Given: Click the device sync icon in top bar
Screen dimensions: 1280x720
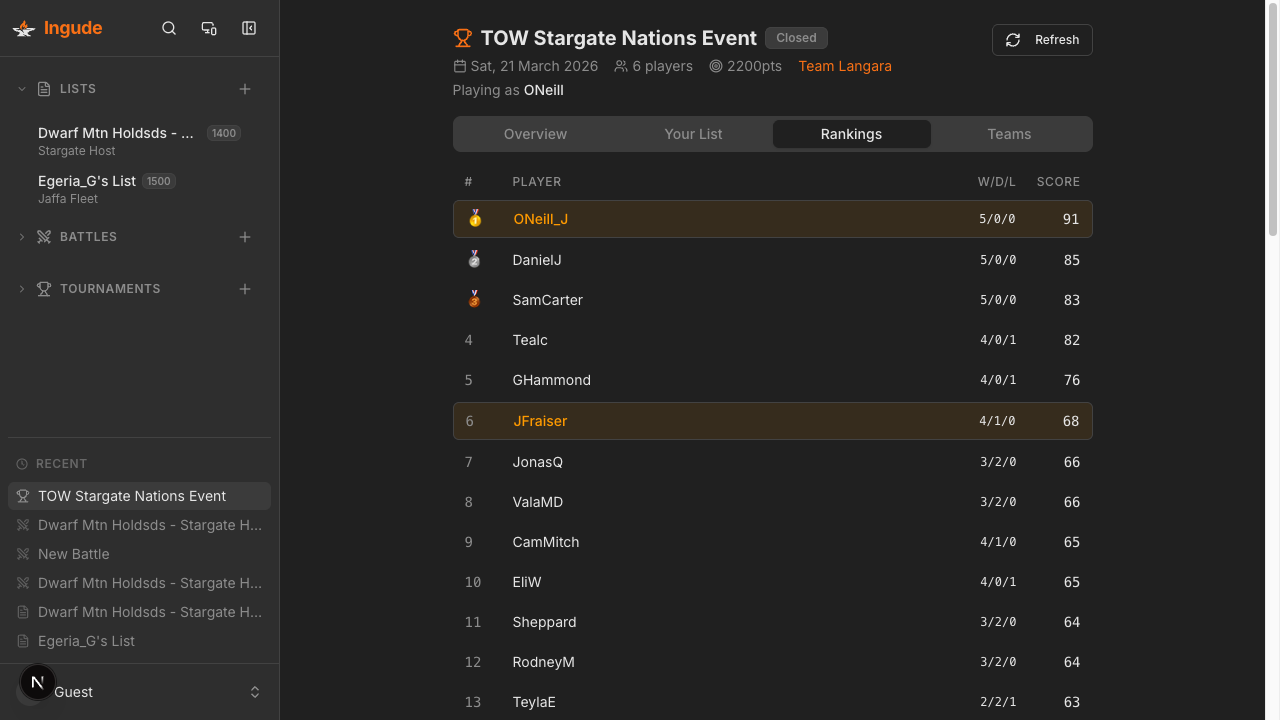Looking at the screenshot, I should (x=209, y=28).
